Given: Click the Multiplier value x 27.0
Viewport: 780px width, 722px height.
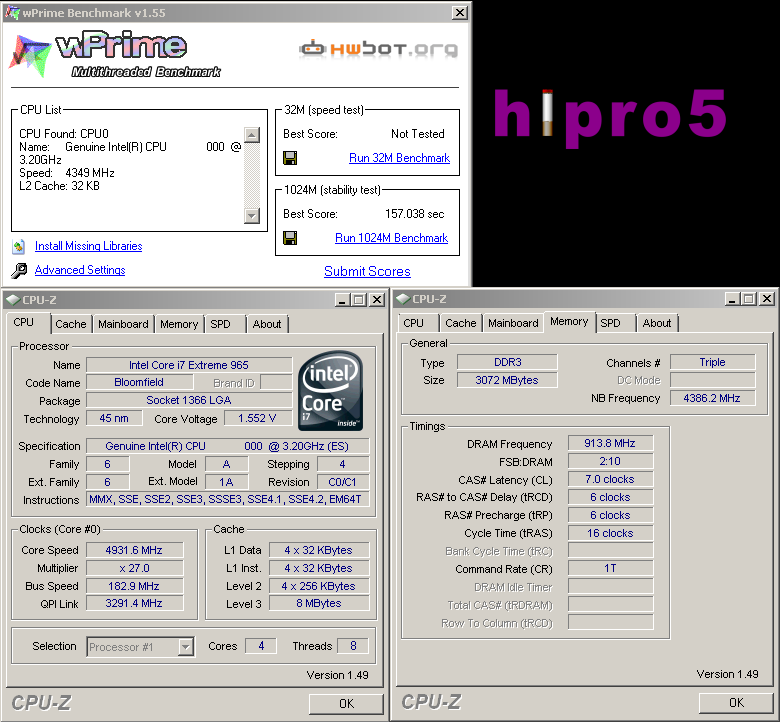Looking at the screenshot, I should click(134, 568).
